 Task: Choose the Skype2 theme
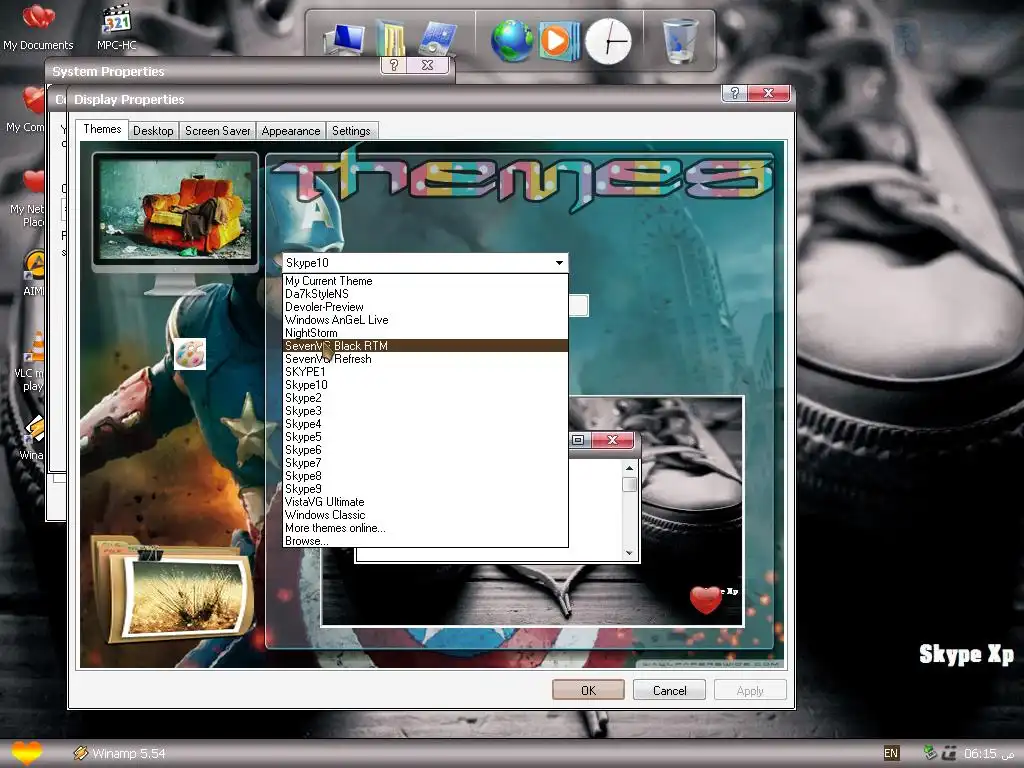(425, 398)
